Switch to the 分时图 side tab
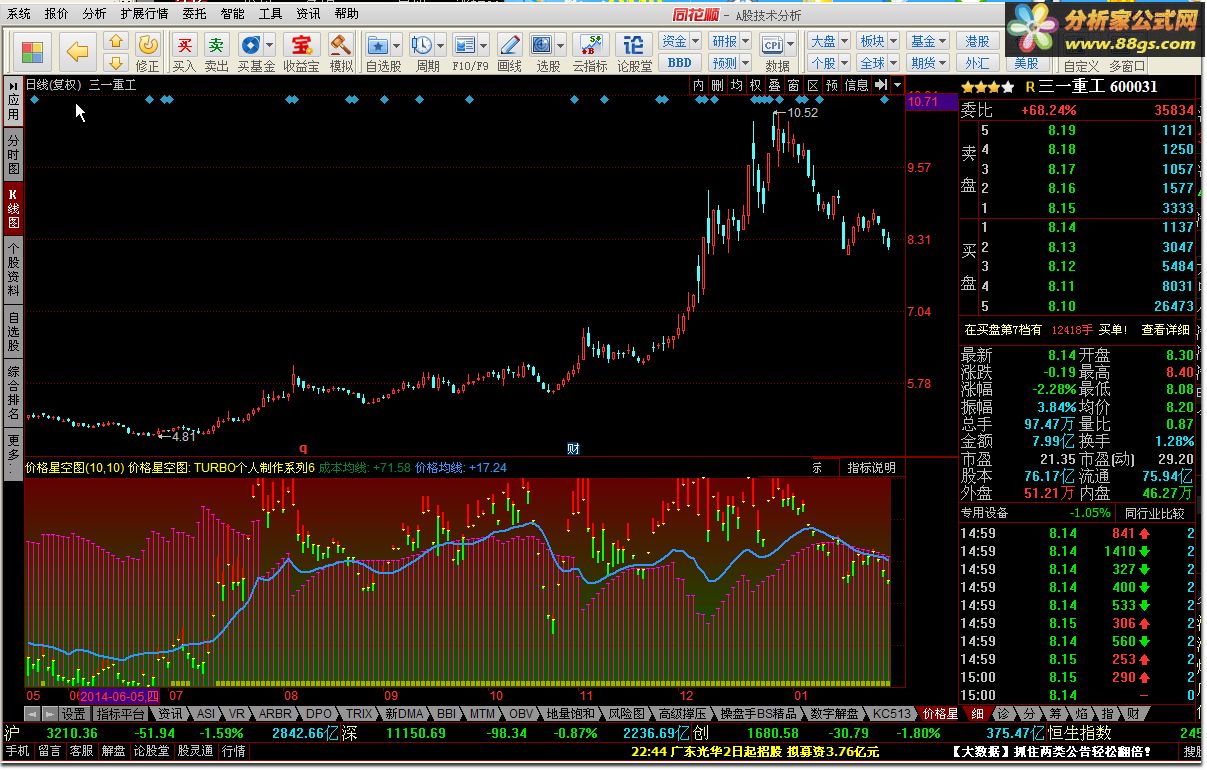This screenshot has width=1207, height=770. [13, 155]
